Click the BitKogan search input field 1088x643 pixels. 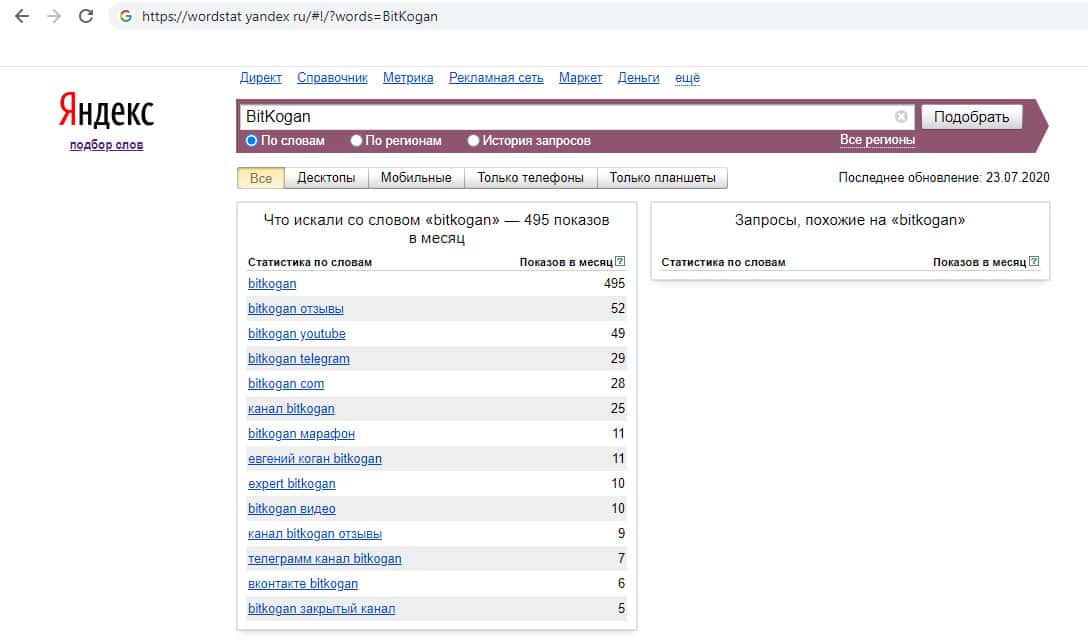pos(565,116)
